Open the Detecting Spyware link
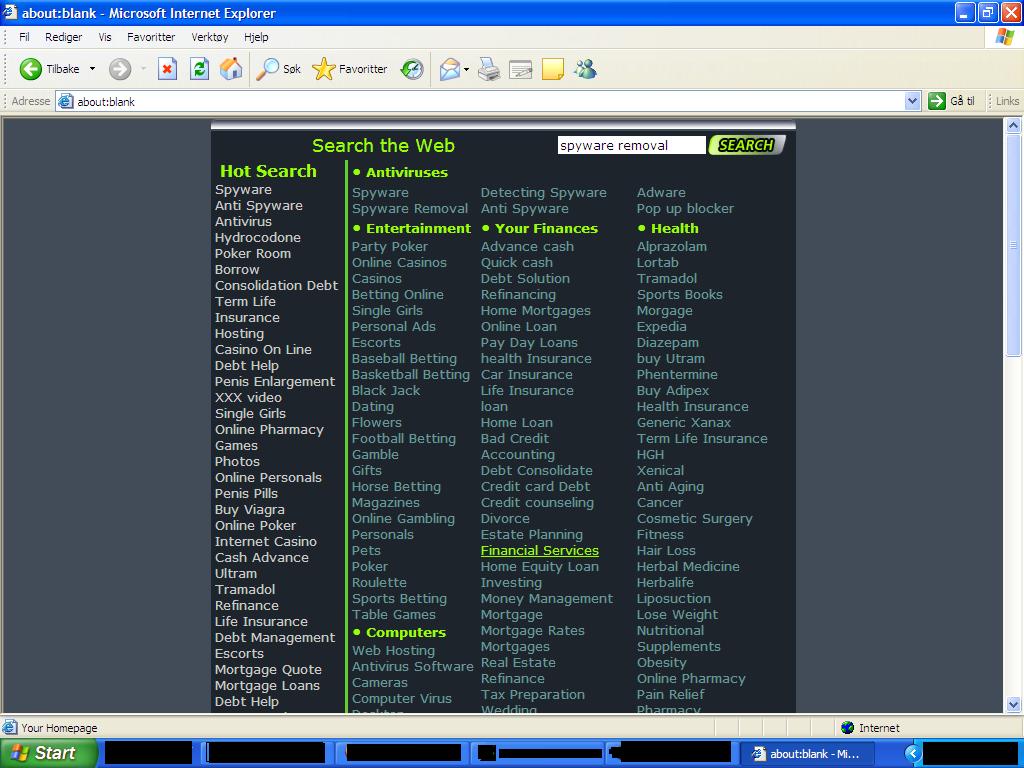The width and height of the screenshot is (1024, 768). pyautogui.click(x=543, y=193)
